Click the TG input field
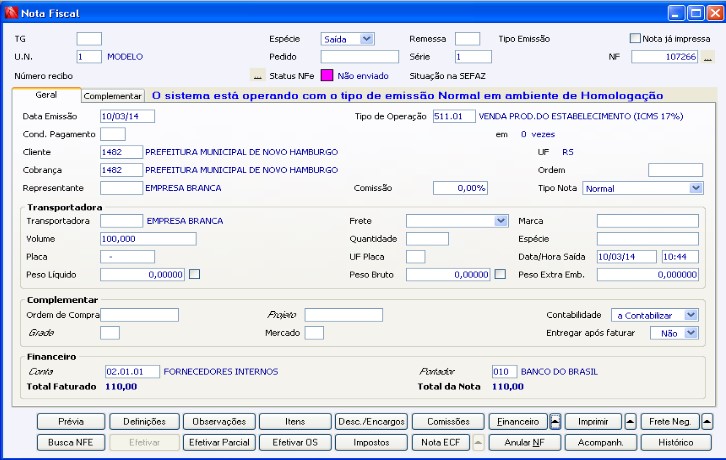 [x=89, y=39]
